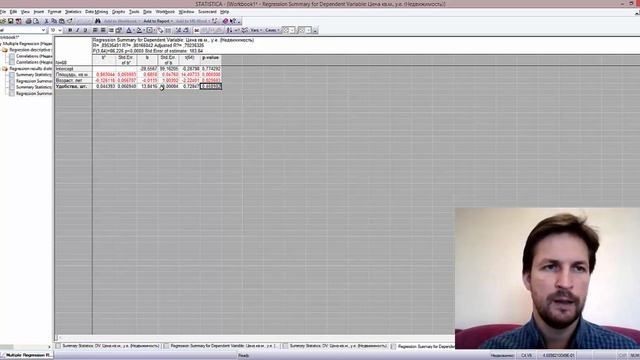Open the font size 10 dropdown
Image resolution: width=640 pixels, height=360 pixels.
[60, 30]
